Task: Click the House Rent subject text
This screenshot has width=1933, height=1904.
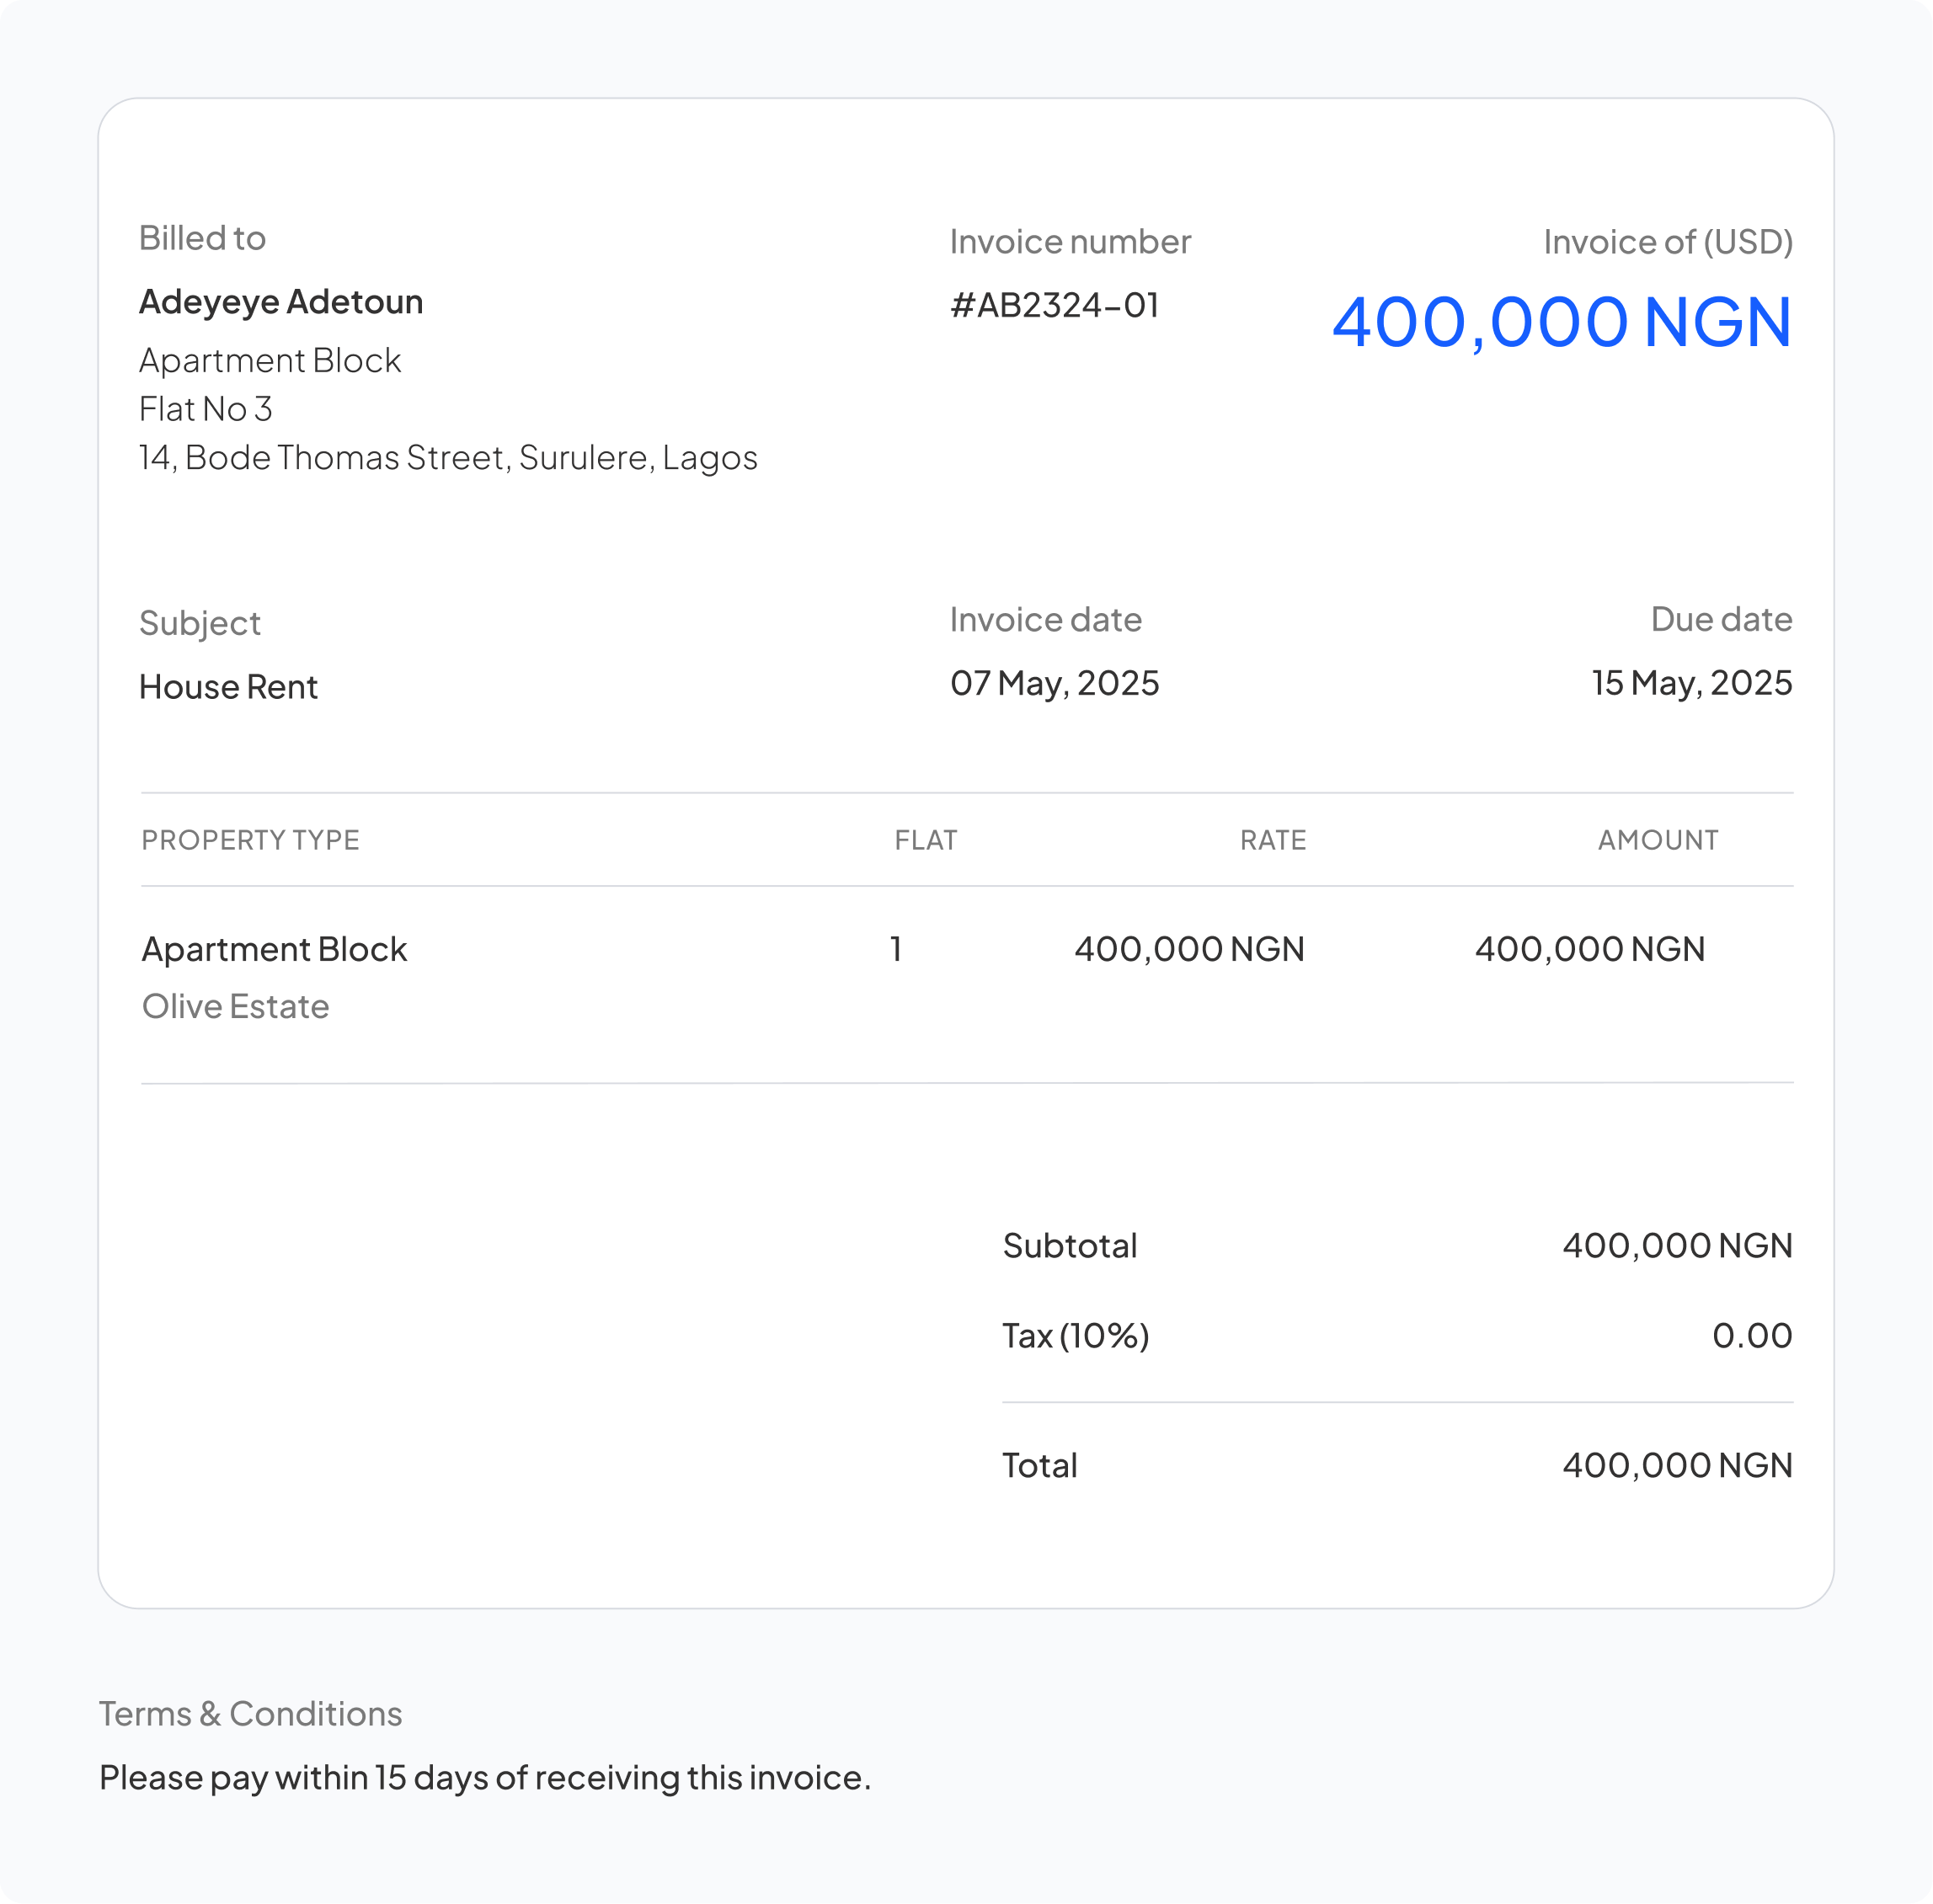Action: [228, 687]
